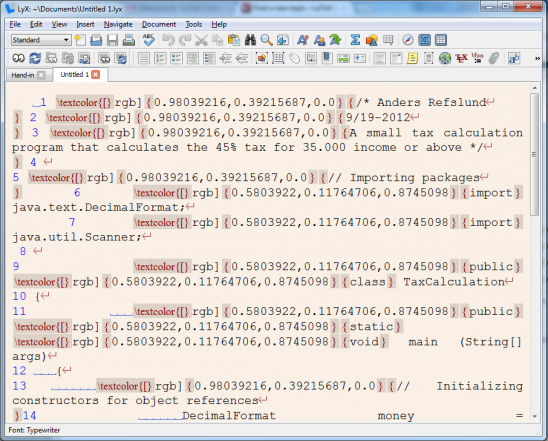The image size is (548, 441).
Task: Insert hyperlink globe icon
Action: coord(445,58)
